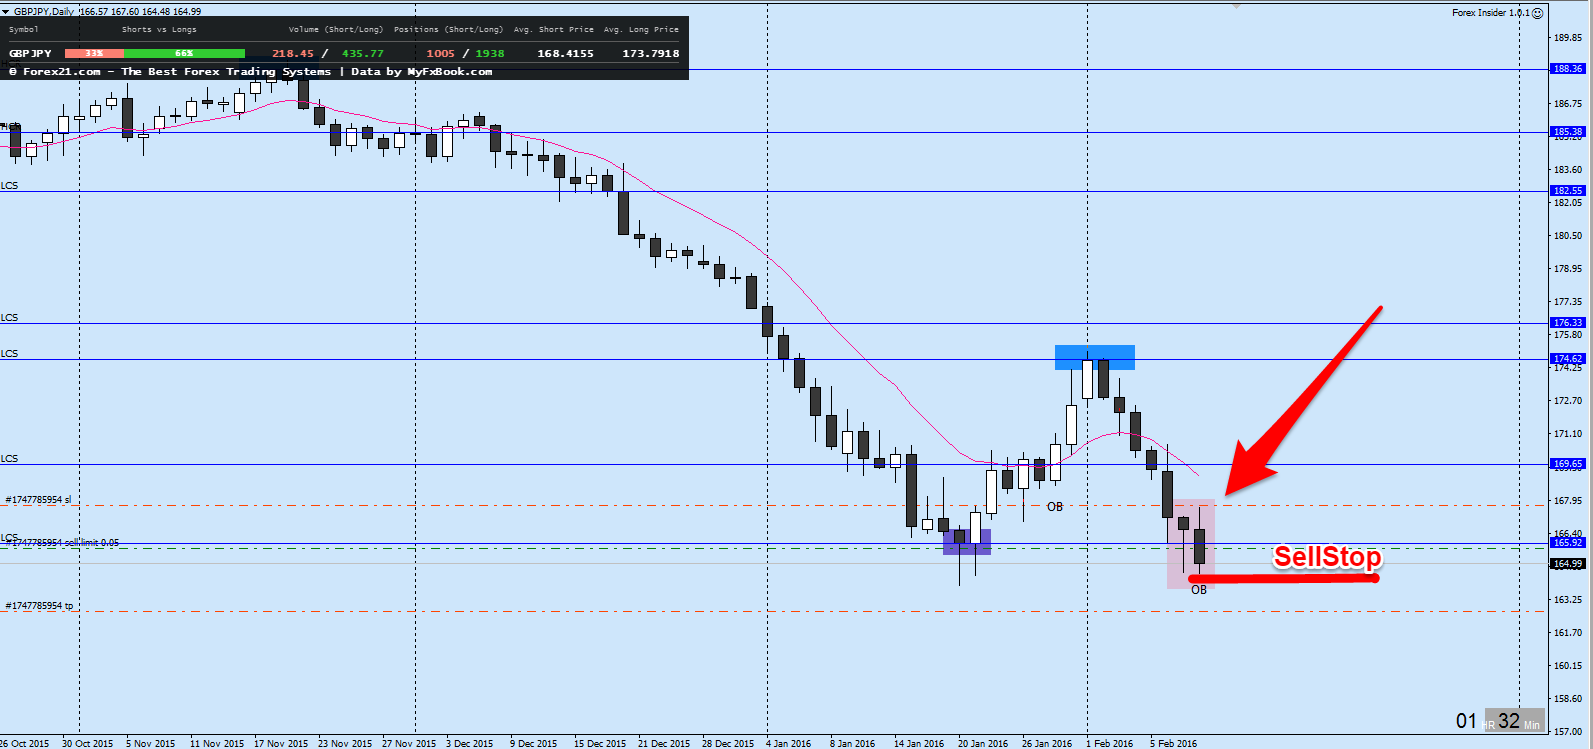Select the blue rectangle at the 174.62 high

(1095, 357)
